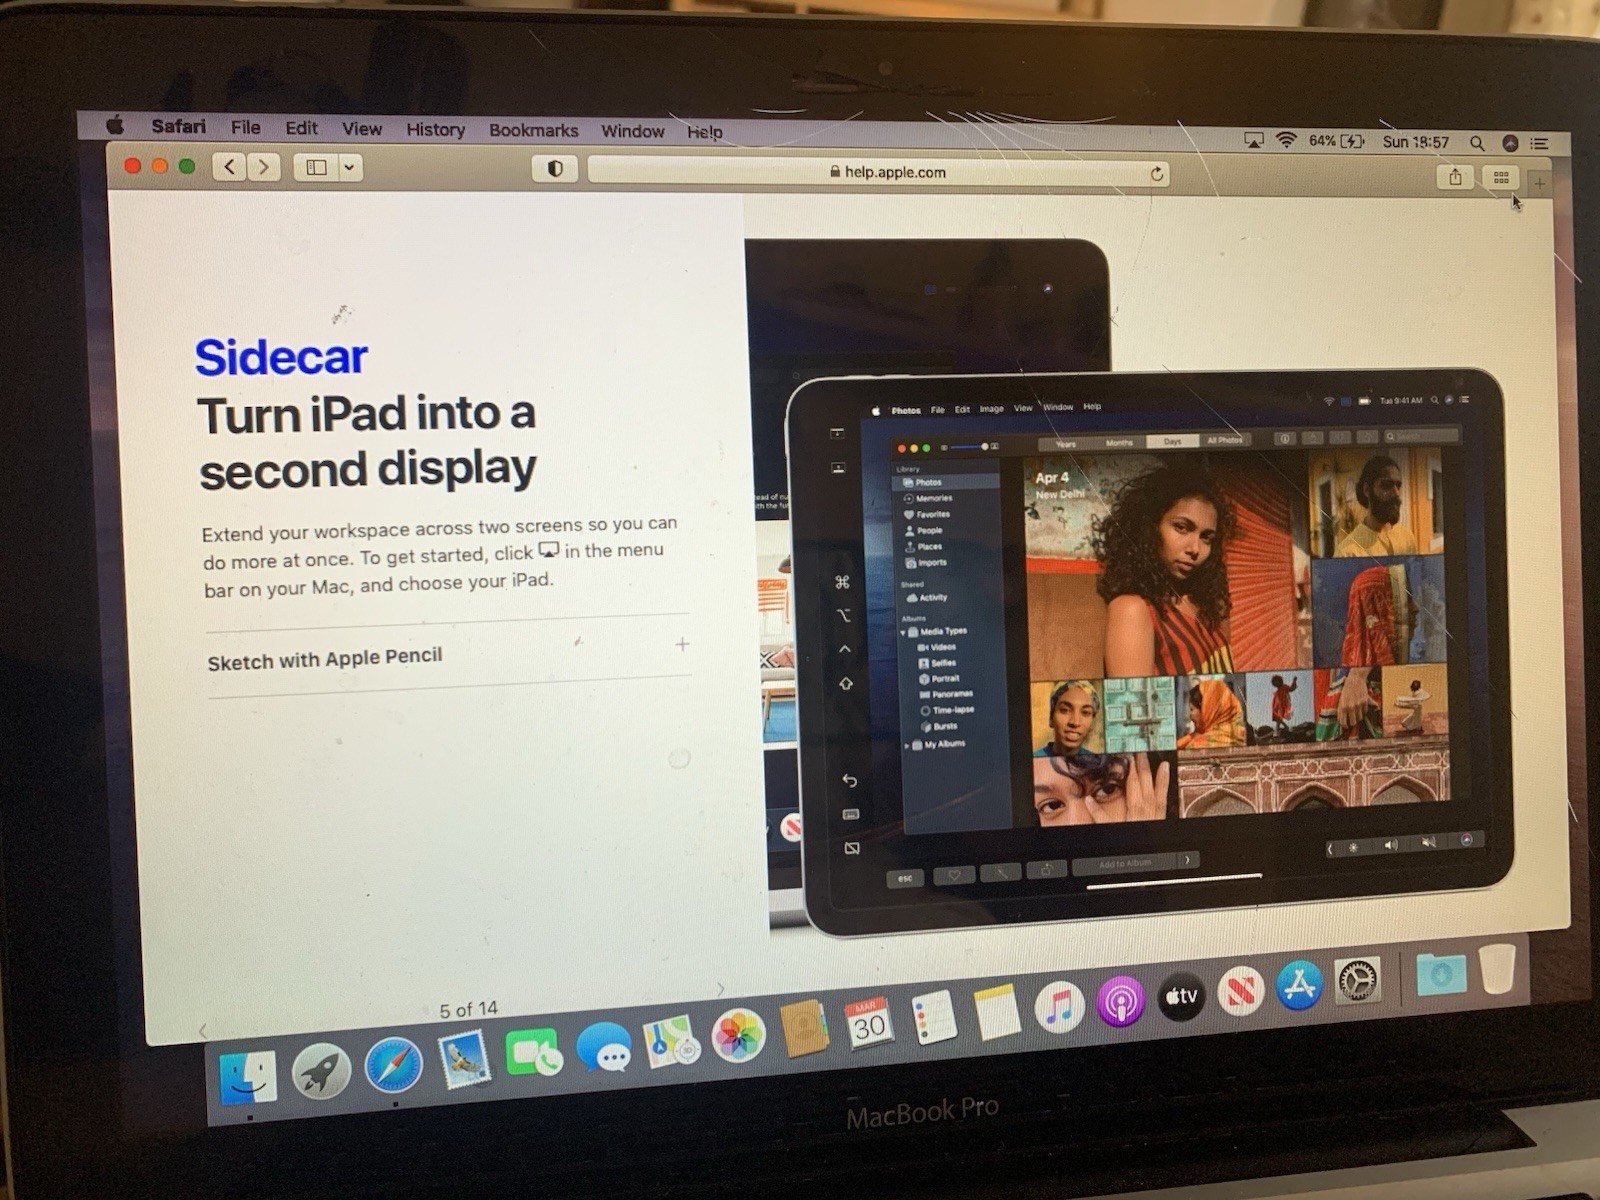The image size is (1600, 1200).
Task: Open the Share button in Safari's toolbar
Action: point(1455,177)
